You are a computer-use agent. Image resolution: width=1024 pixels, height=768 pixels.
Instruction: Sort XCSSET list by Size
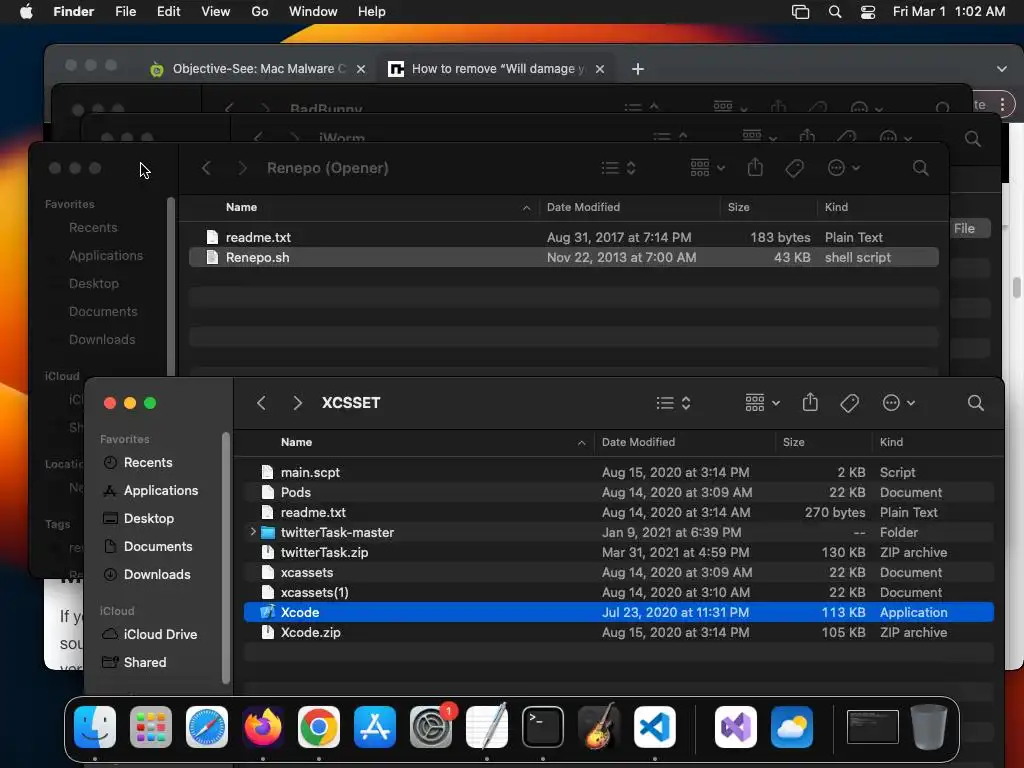click(x=793, y=442)
